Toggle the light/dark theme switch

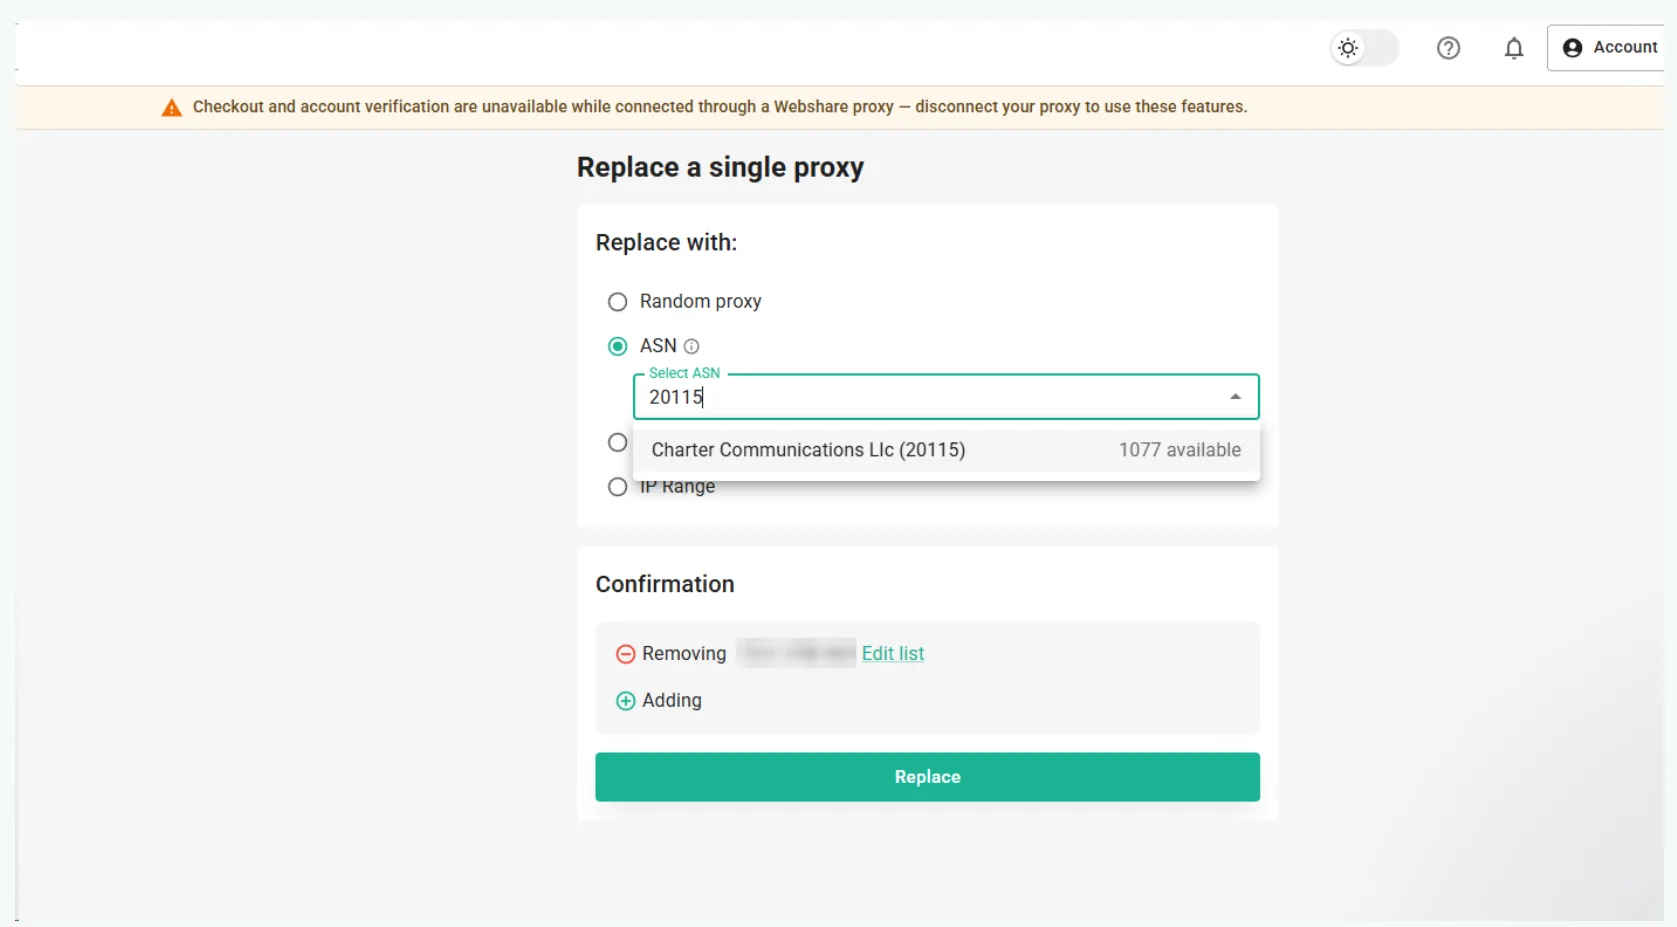pos(1364,48)
